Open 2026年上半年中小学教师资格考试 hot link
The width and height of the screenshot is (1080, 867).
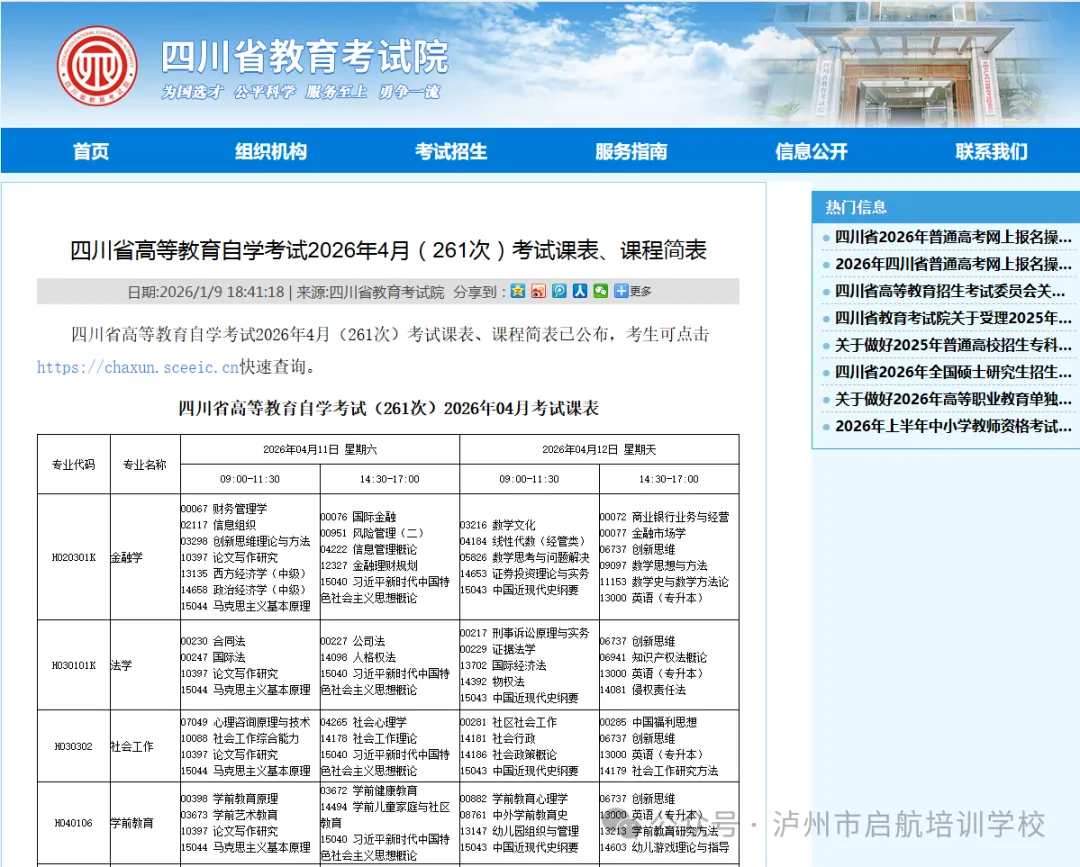point(953,426)
